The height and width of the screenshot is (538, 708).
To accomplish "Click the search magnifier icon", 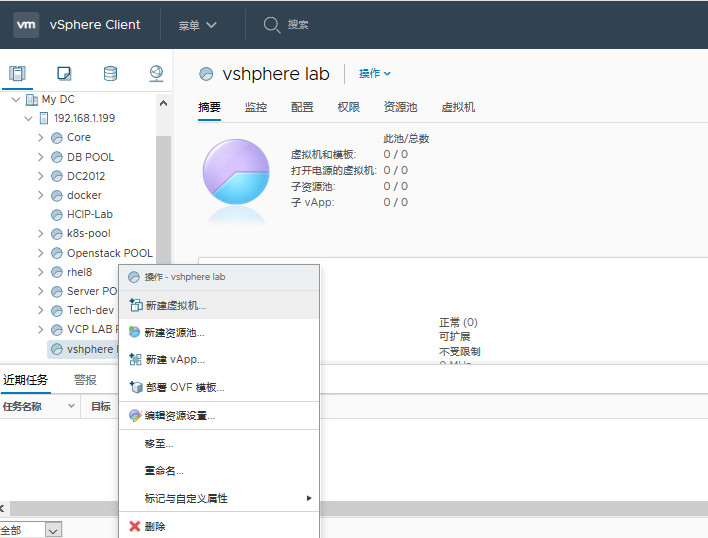I will tap(271, 25).
